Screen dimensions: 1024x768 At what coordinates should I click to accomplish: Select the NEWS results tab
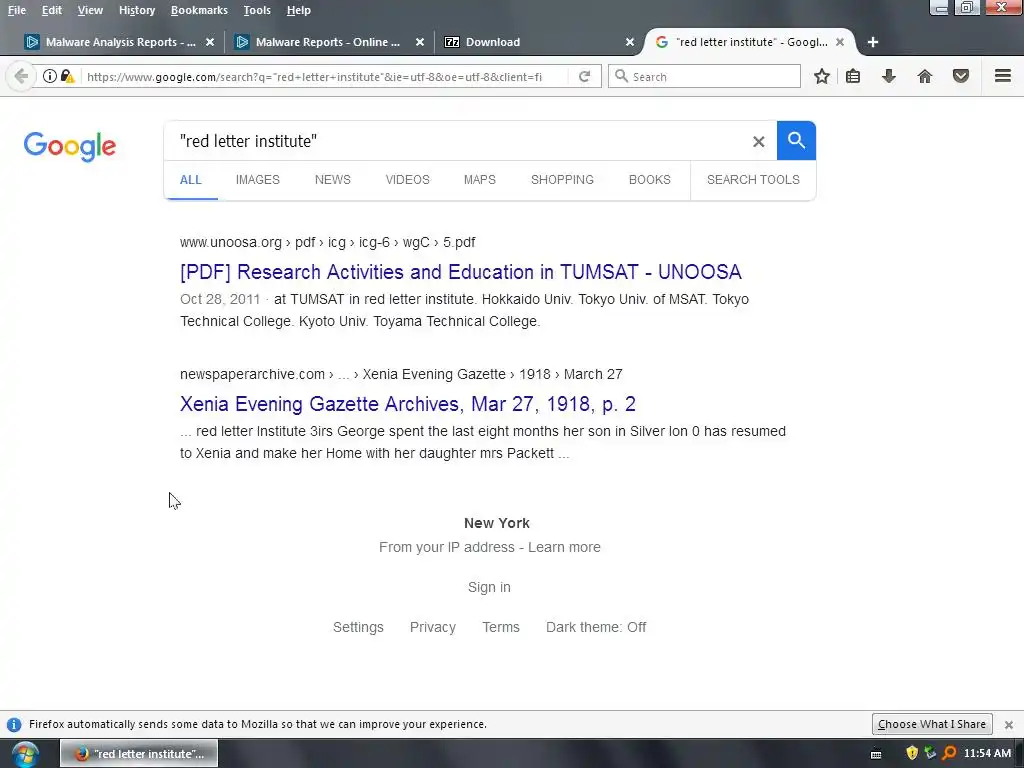(x=332, y=180)
